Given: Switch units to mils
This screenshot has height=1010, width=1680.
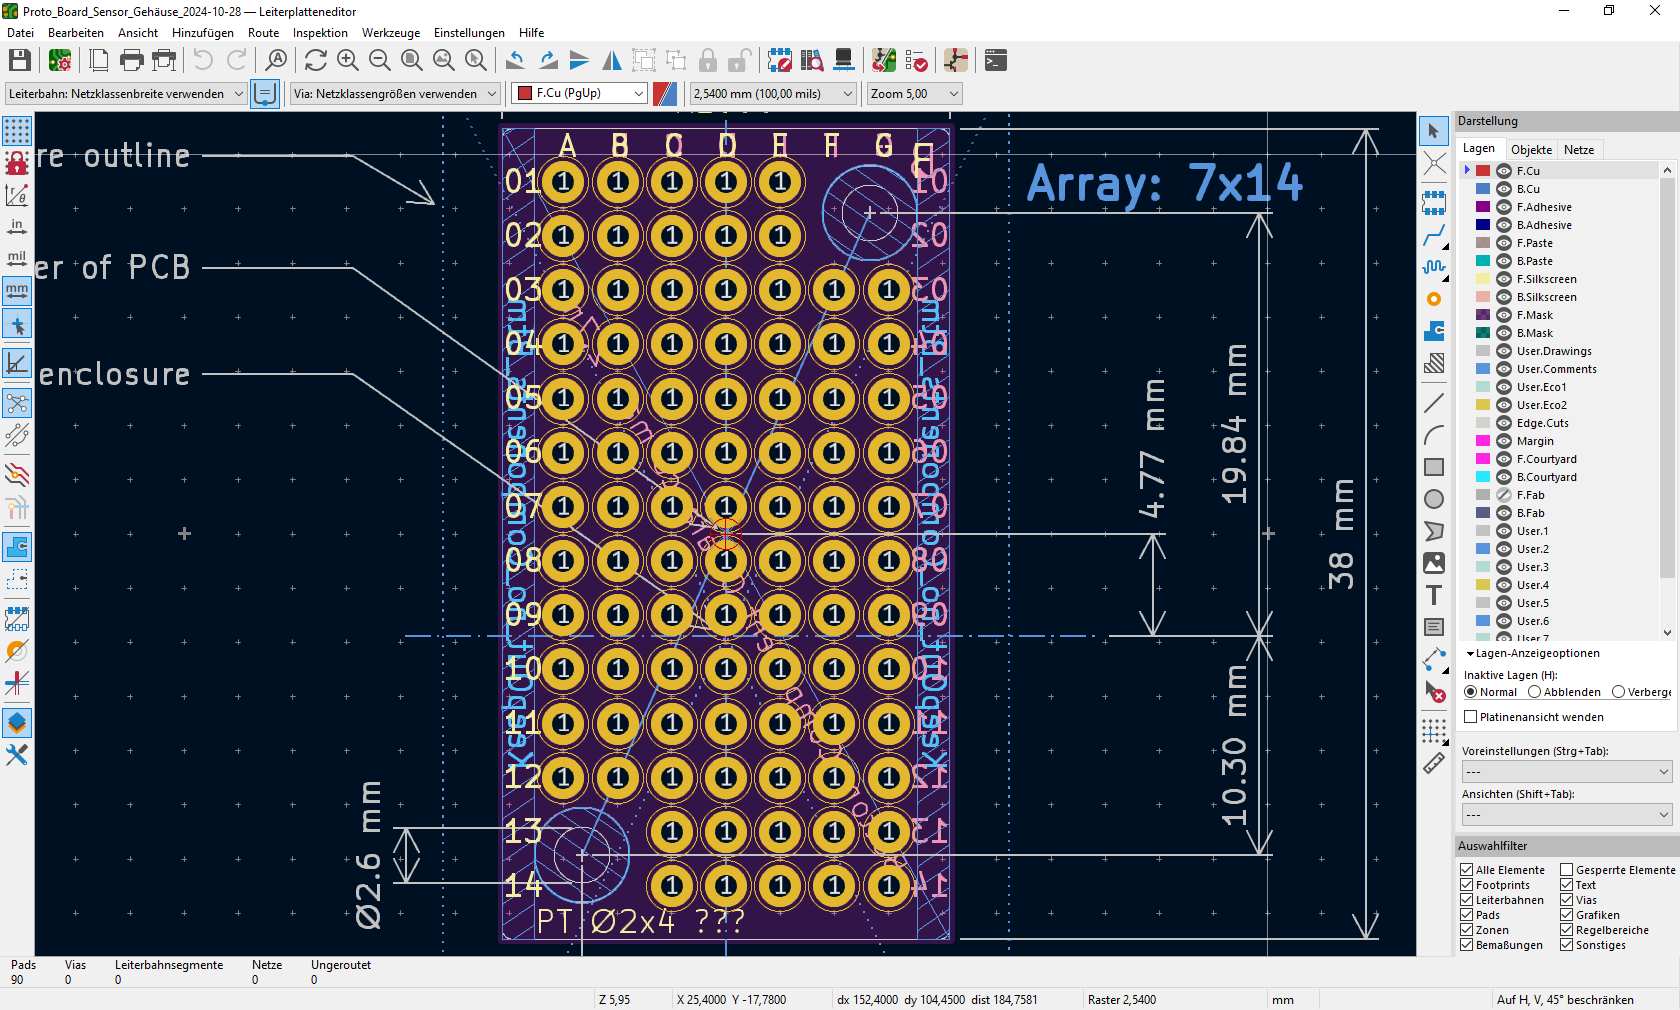Looking at the screenshot, I should (17, 259).
